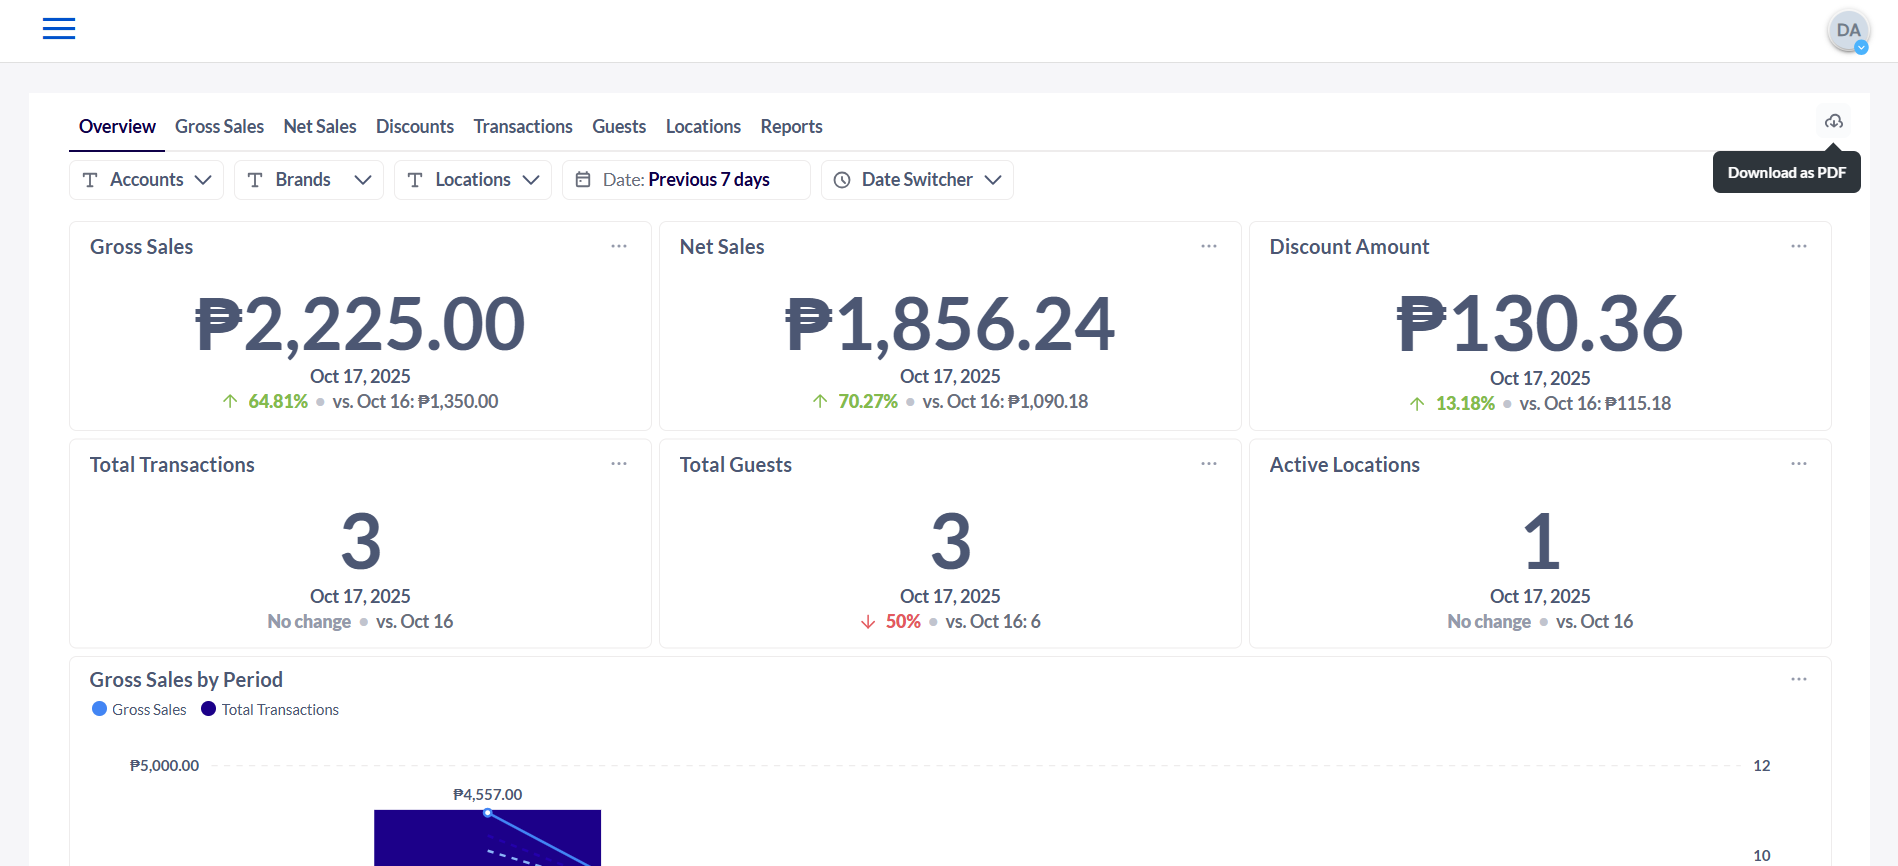Screen dimensions: 1898x866
Task: Open Total Guests card options menu
Action: pyautogui.click(x=1209, y=464)
